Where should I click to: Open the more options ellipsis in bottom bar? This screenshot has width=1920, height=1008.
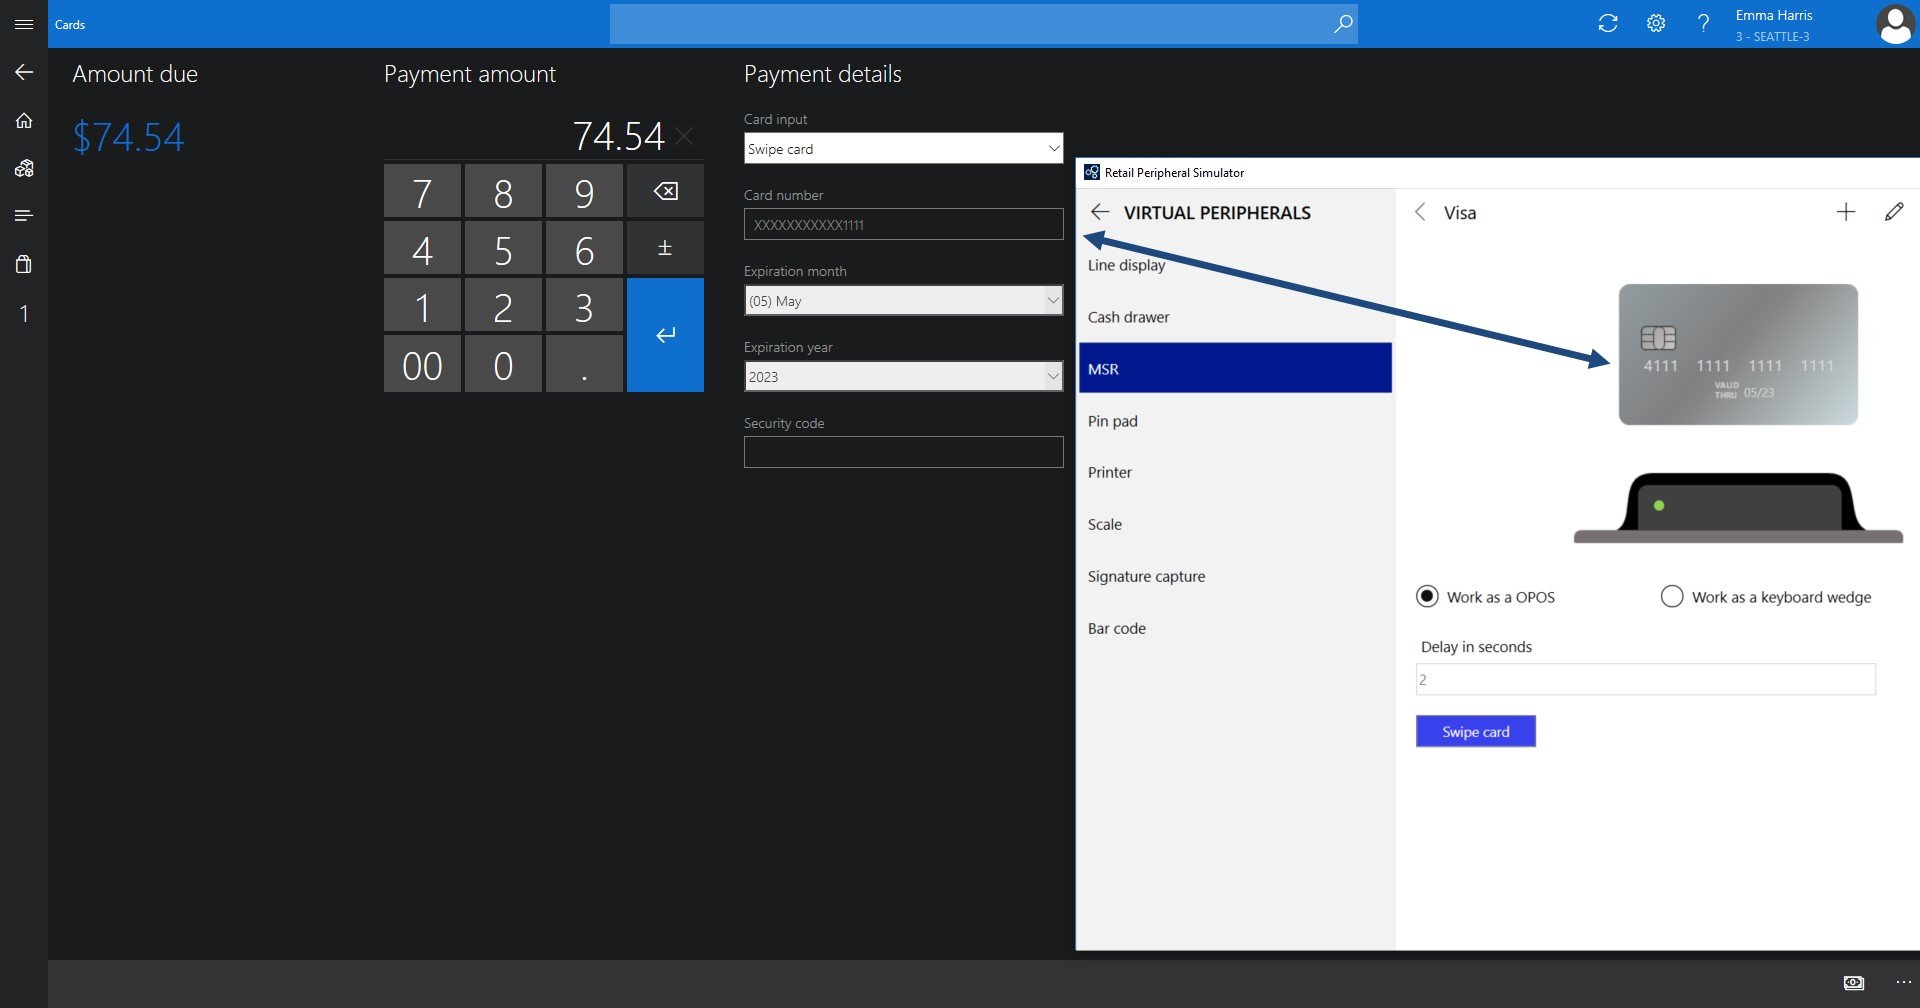(1903, 982)
